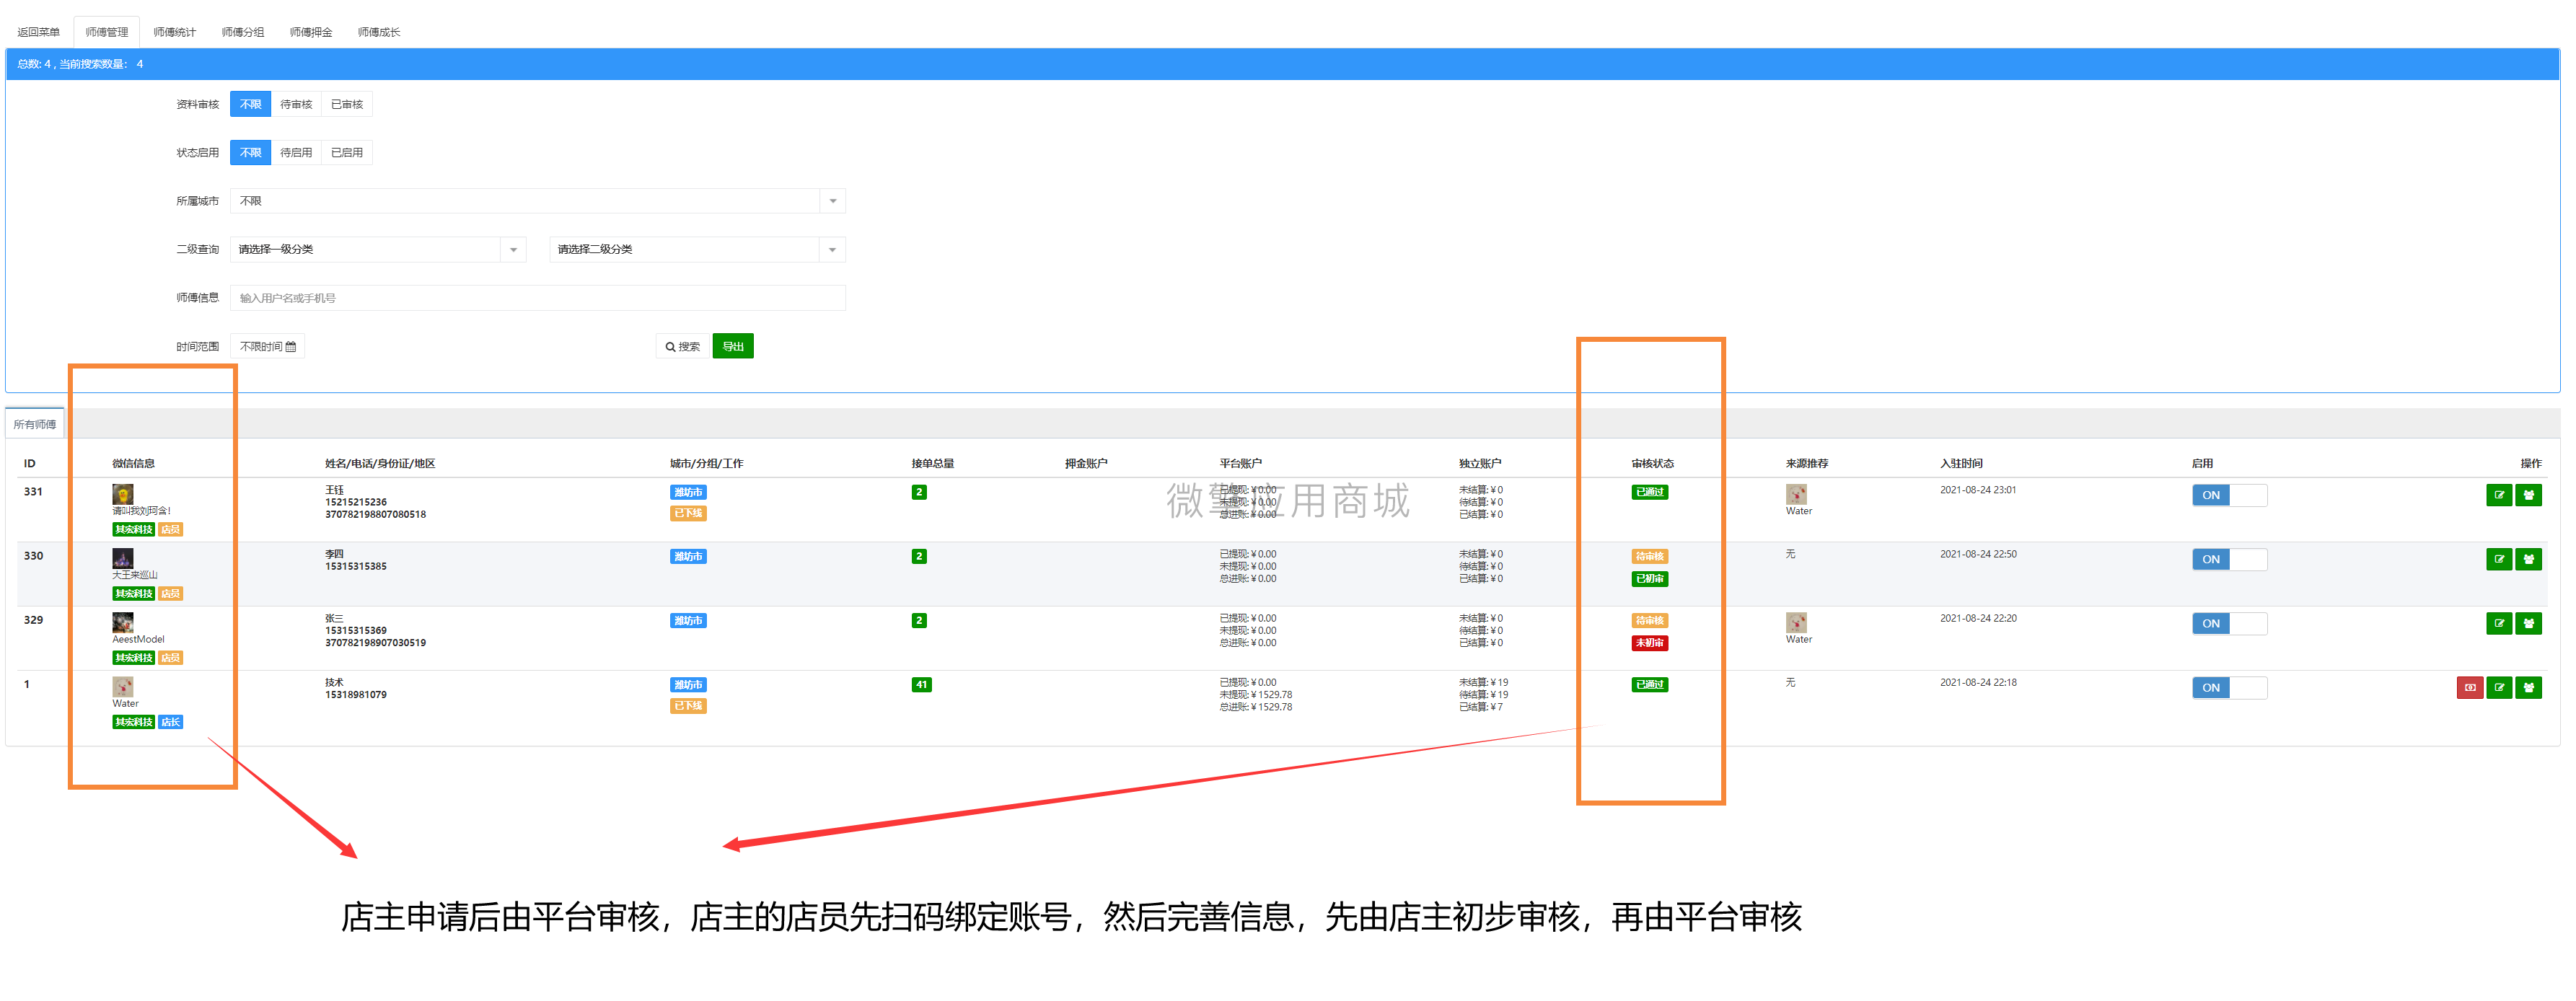Viewport: 2576px width, 1001px height.
Task: Switch to 师傅分组 tab
Action: [242, 32]
